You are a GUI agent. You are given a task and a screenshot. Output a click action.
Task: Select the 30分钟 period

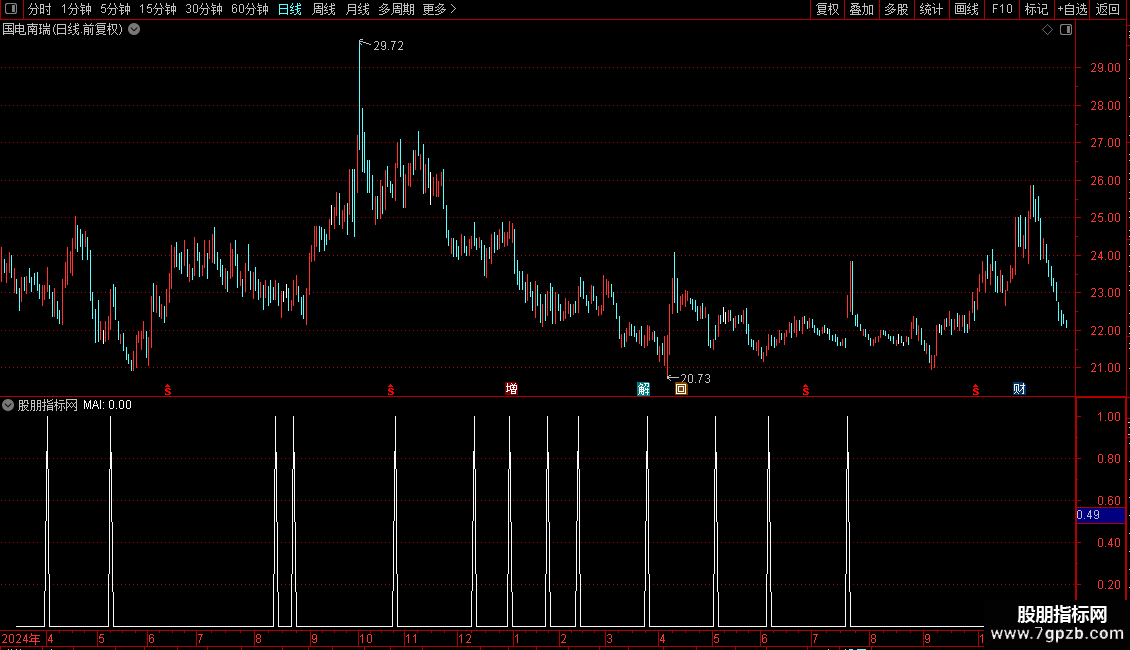204,9
